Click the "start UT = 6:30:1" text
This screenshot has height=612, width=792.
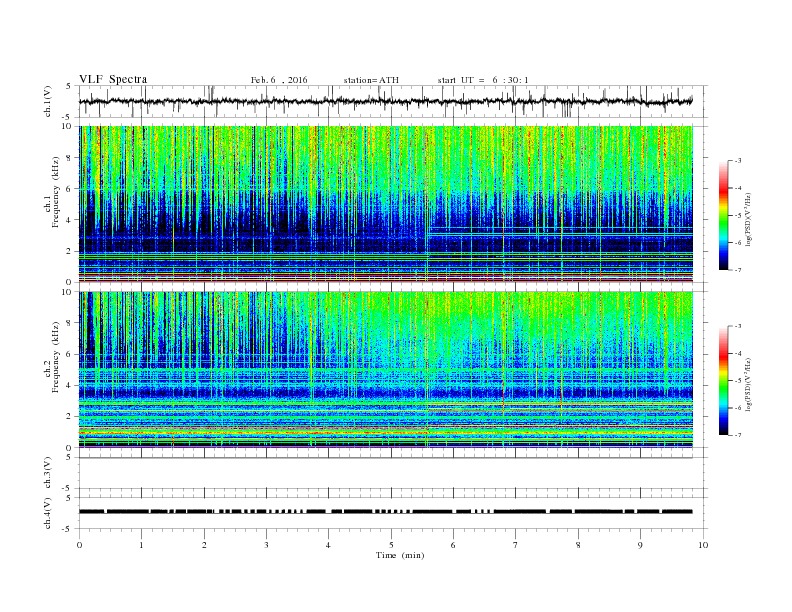(x=483, y=80)
